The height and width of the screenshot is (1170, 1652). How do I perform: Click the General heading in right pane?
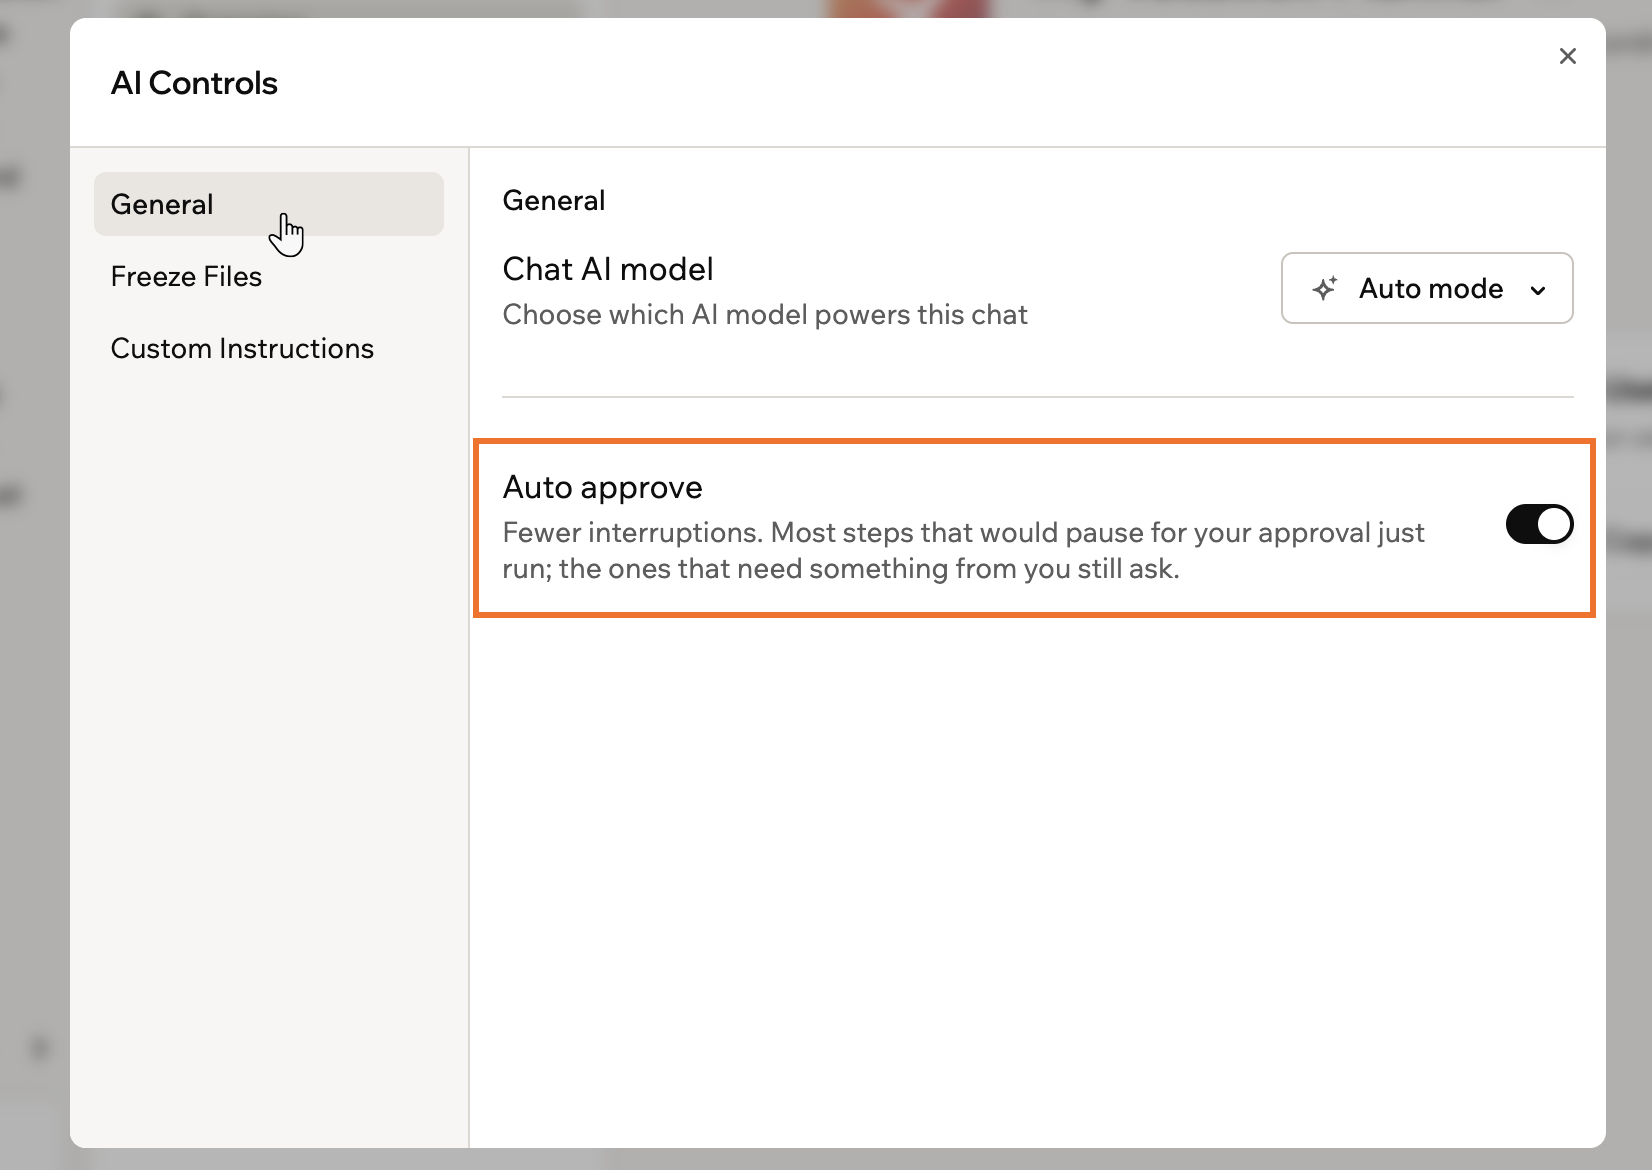[554, 200]
